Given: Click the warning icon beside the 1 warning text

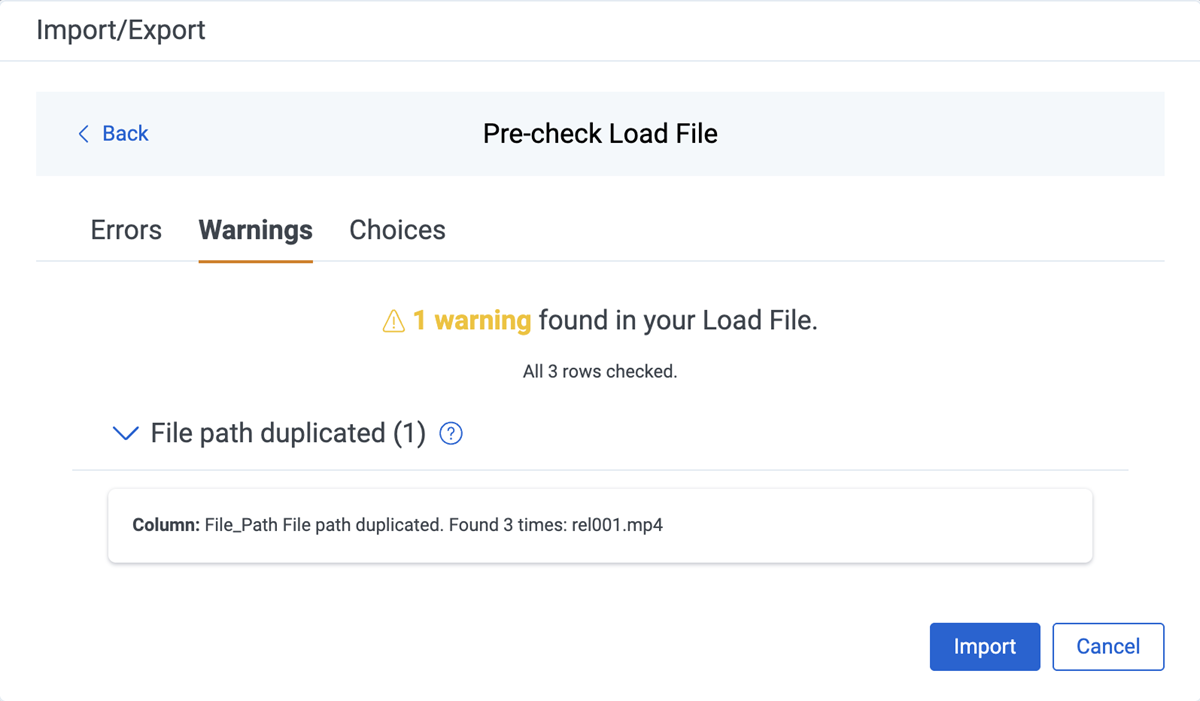Looking at the screenshot, I should 394,320.
